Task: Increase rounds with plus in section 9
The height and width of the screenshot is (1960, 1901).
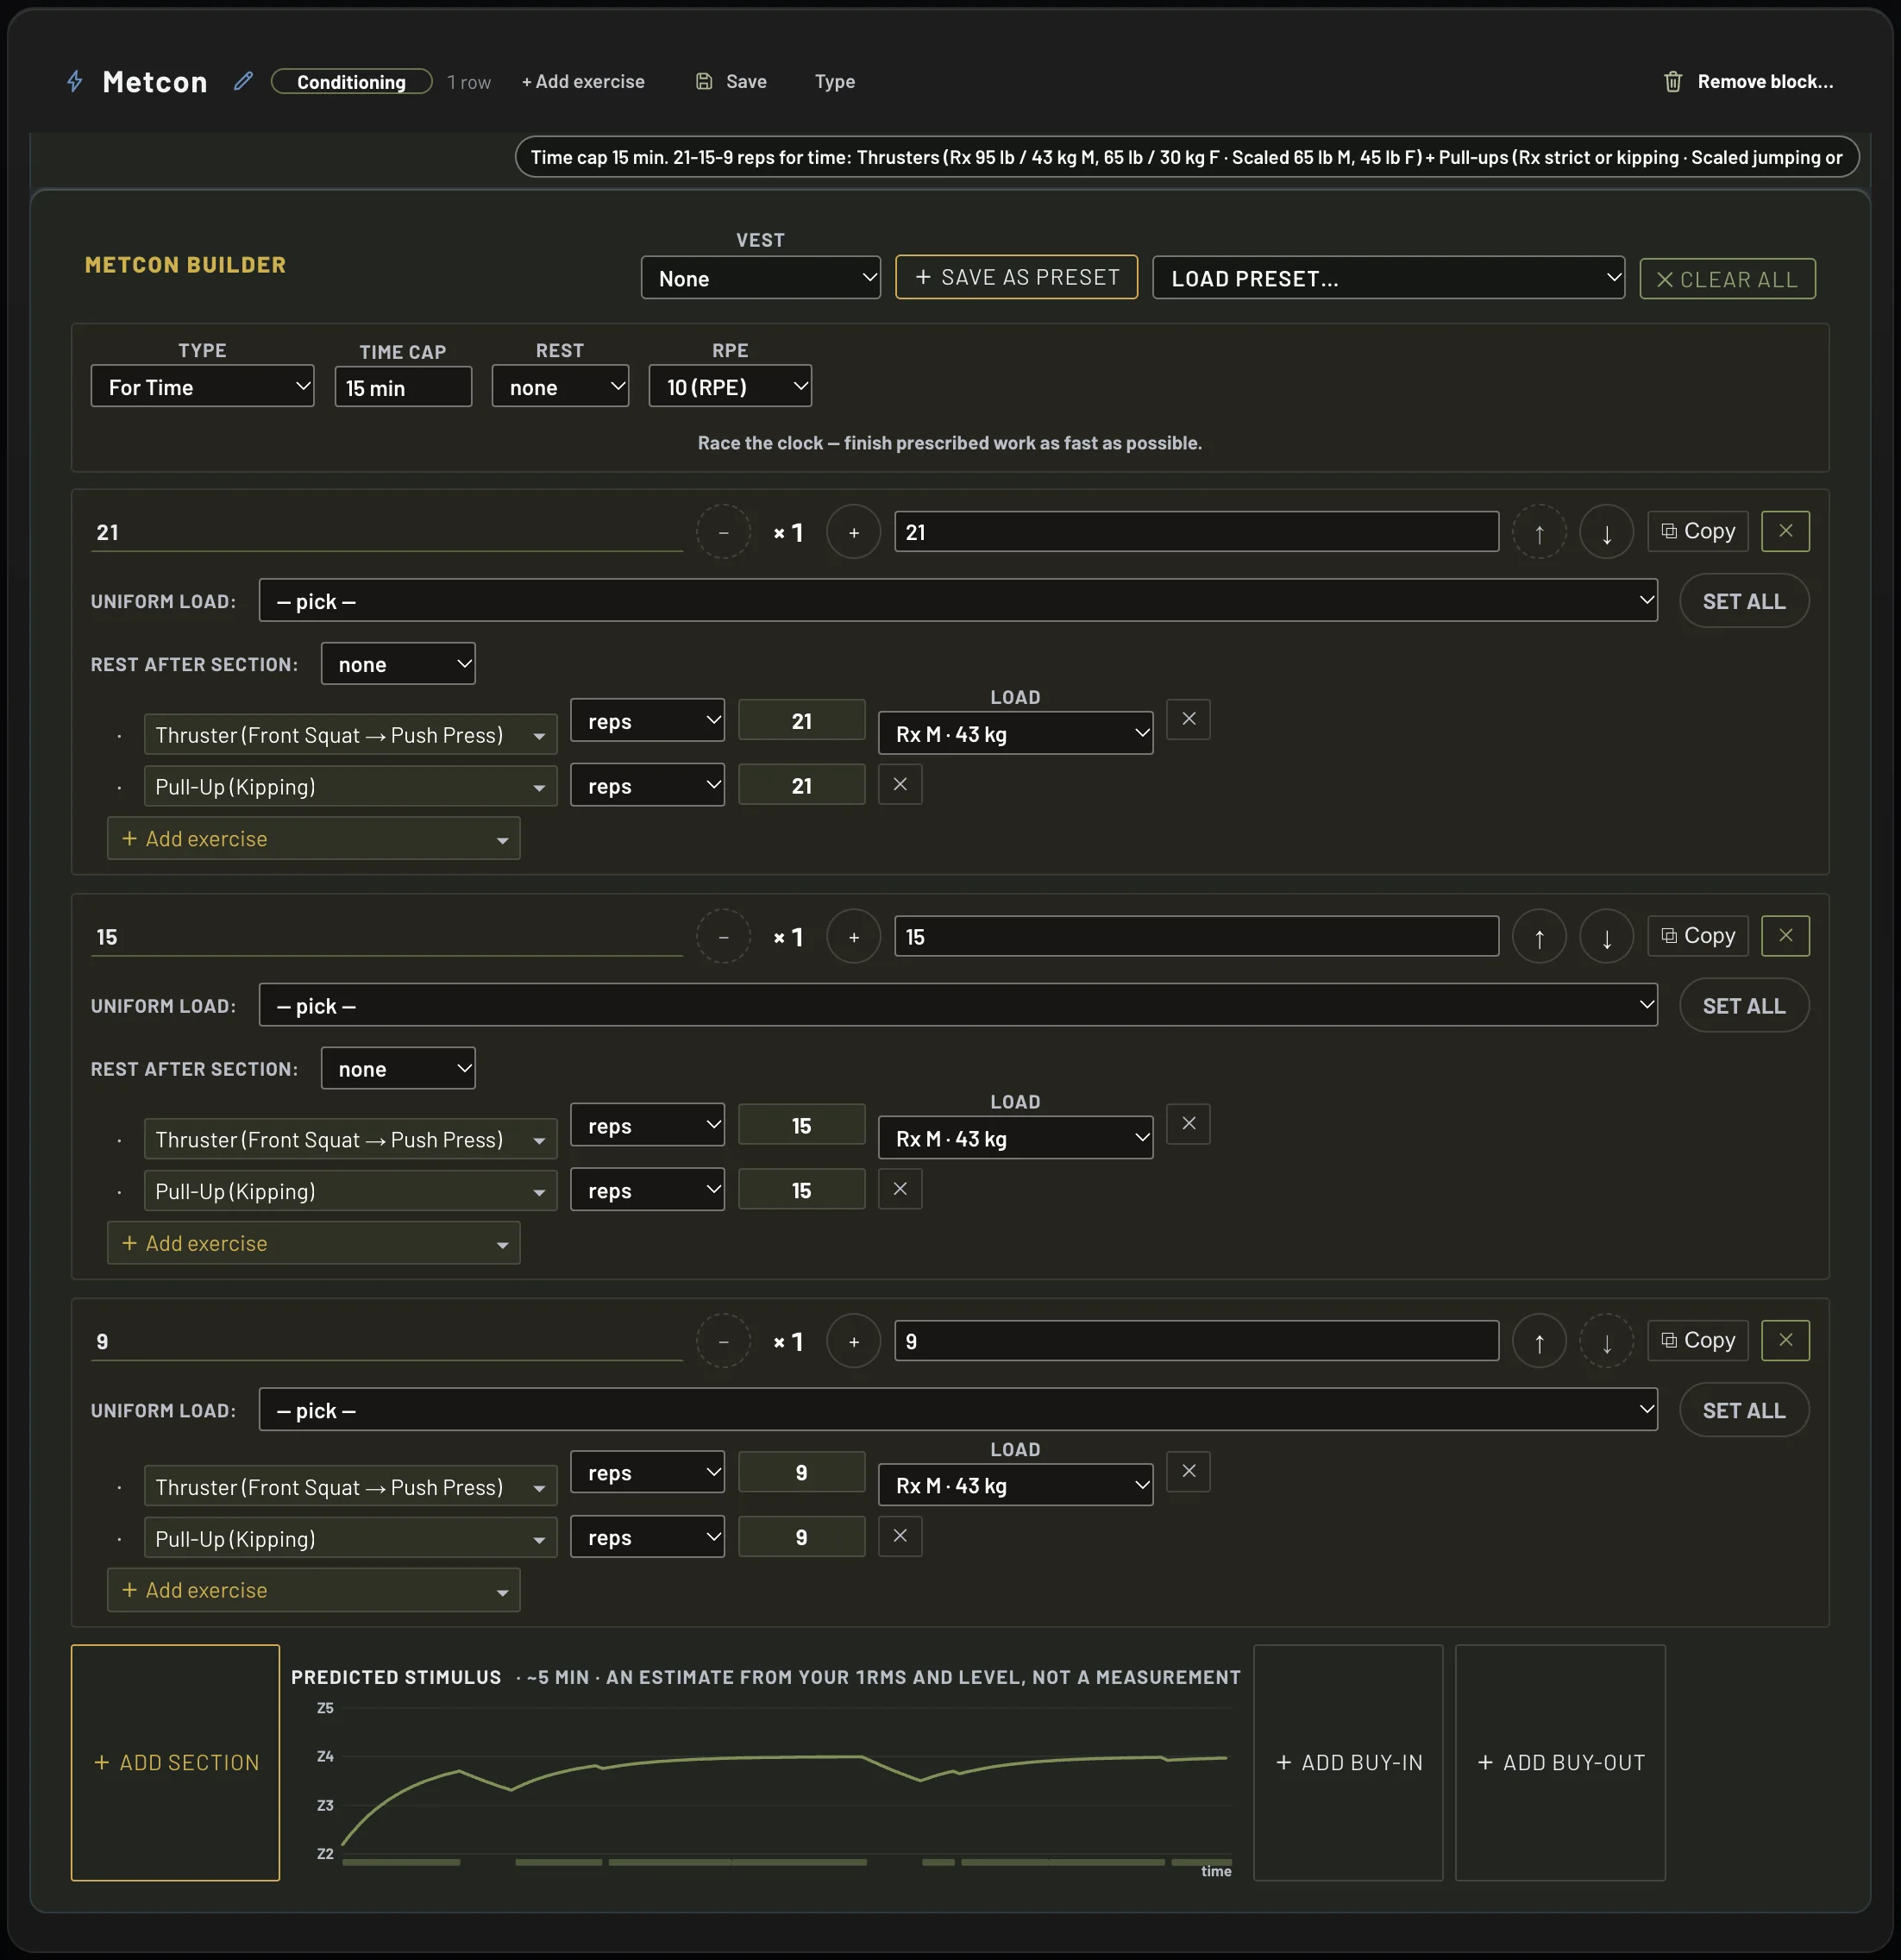Action: (x=853, y=1341)
